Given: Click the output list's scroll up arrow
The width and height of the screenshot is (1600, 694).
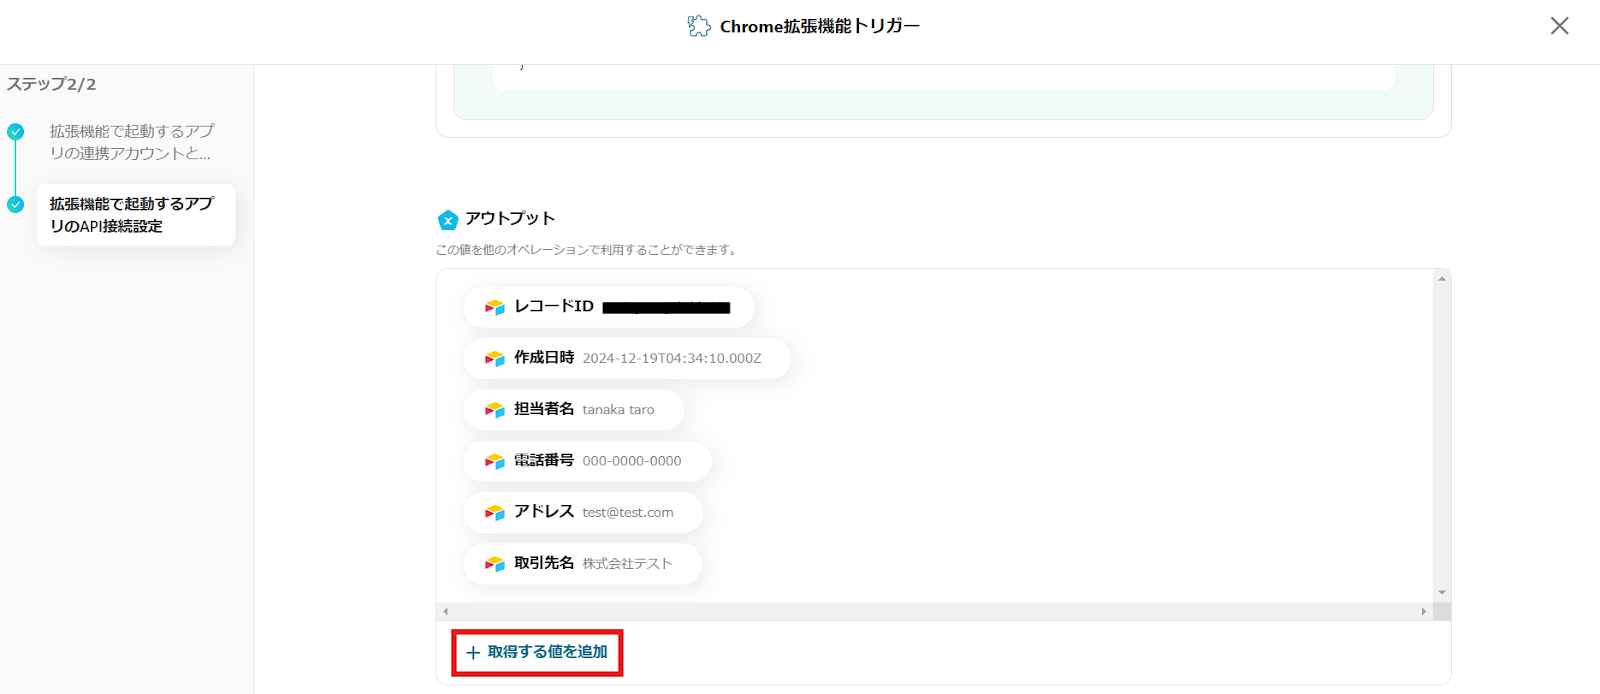Looking at the screenshot, I should point(1442,279).
